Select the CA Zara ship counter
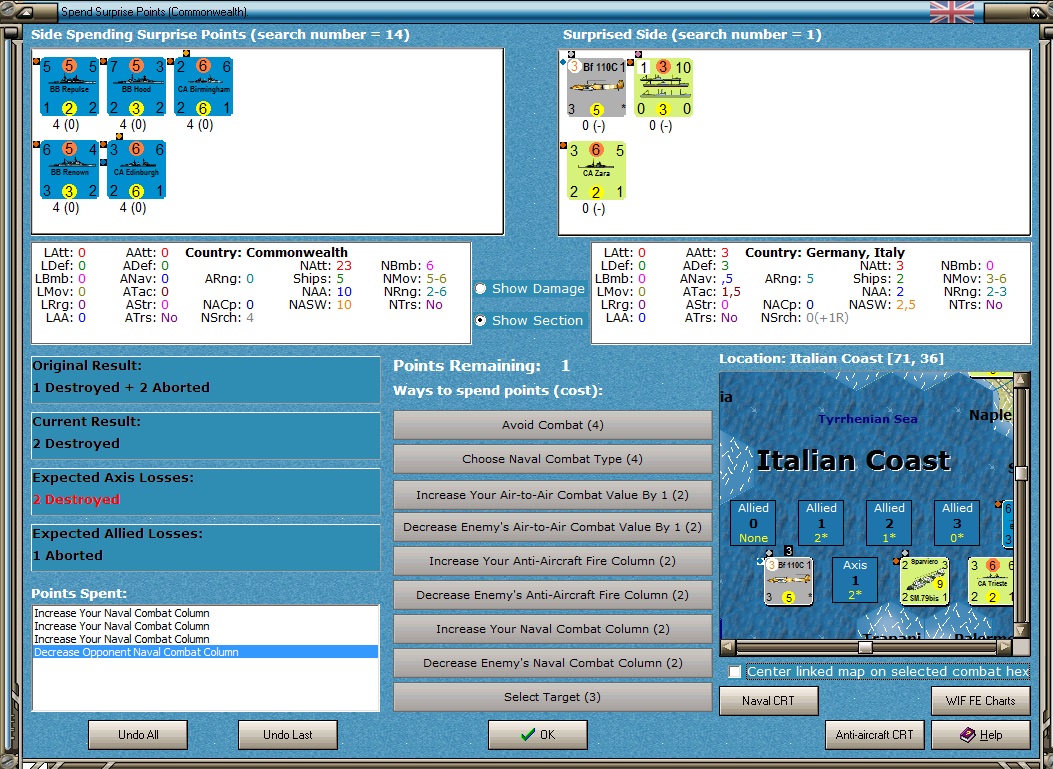 tap(596, 171)
